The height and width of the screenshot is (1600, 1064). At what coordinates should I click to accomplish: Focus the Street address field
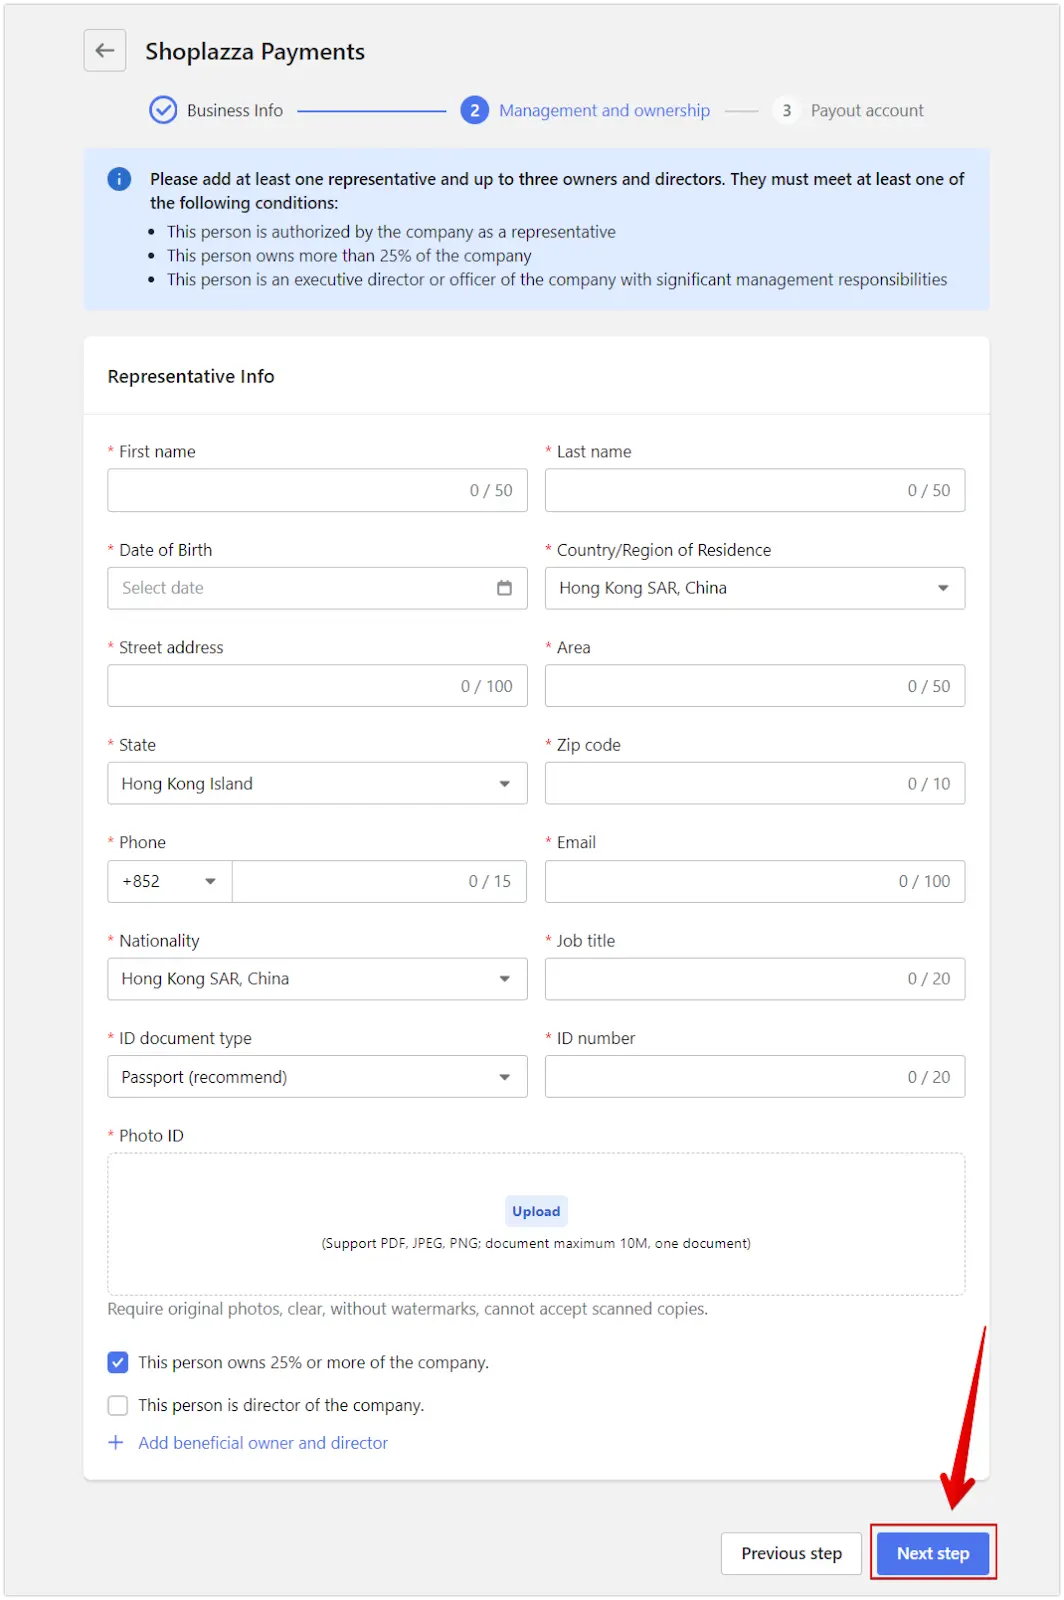point(317,686)
